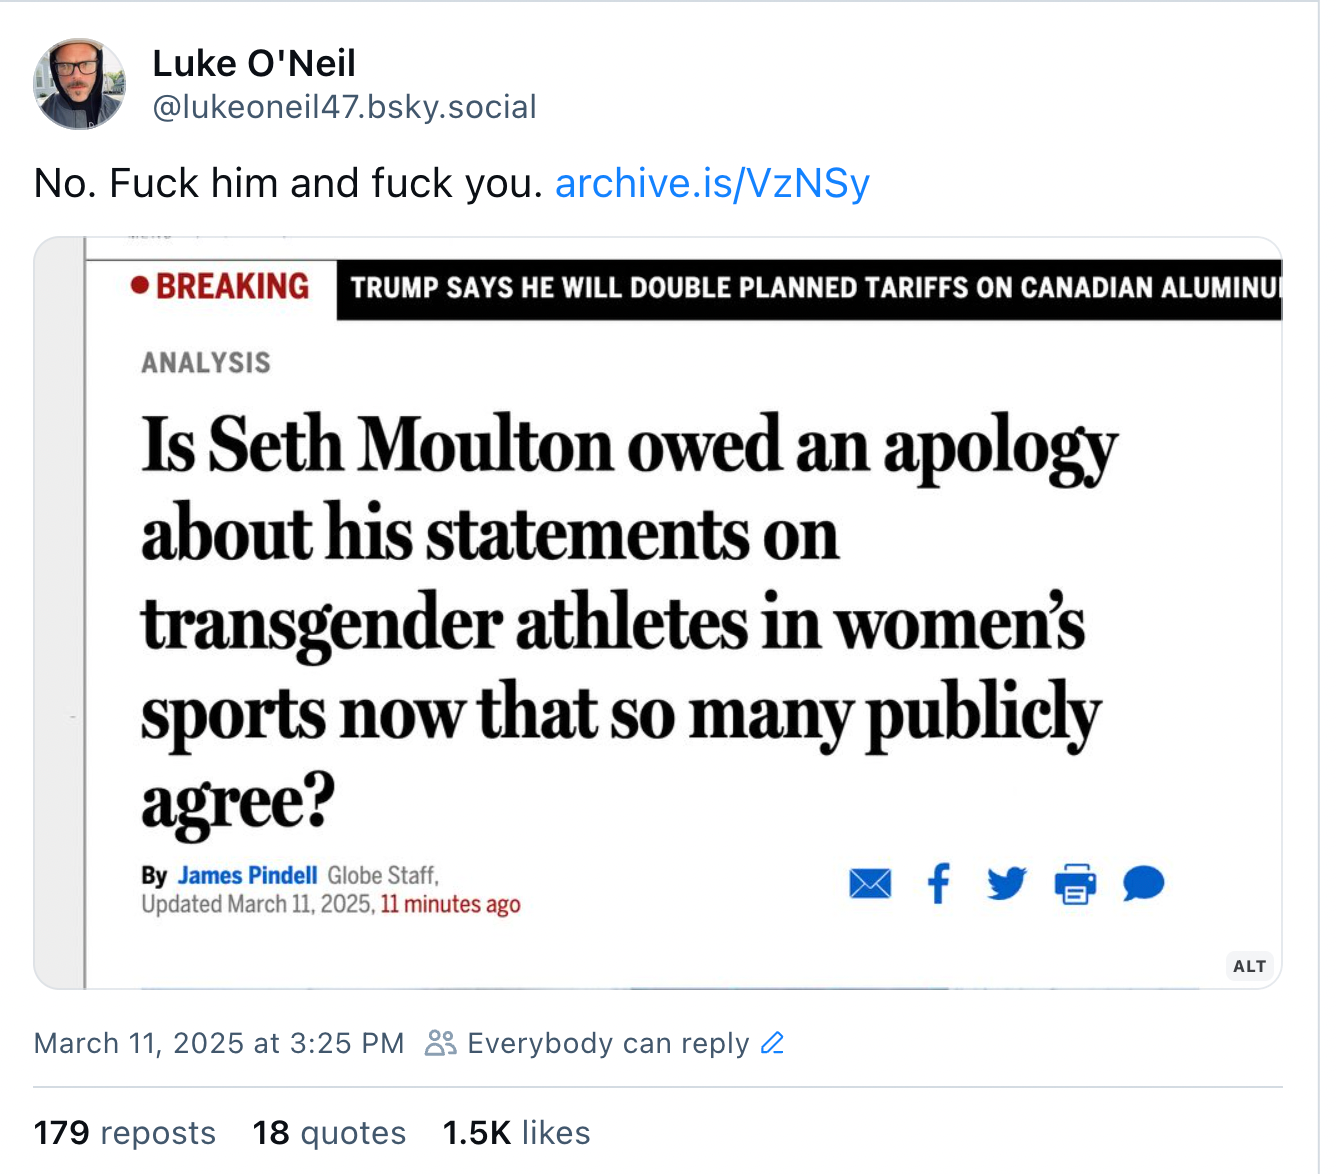View the 1.5K likes list
The width and height of the screenshot is (1336, 1174).
516,1132
